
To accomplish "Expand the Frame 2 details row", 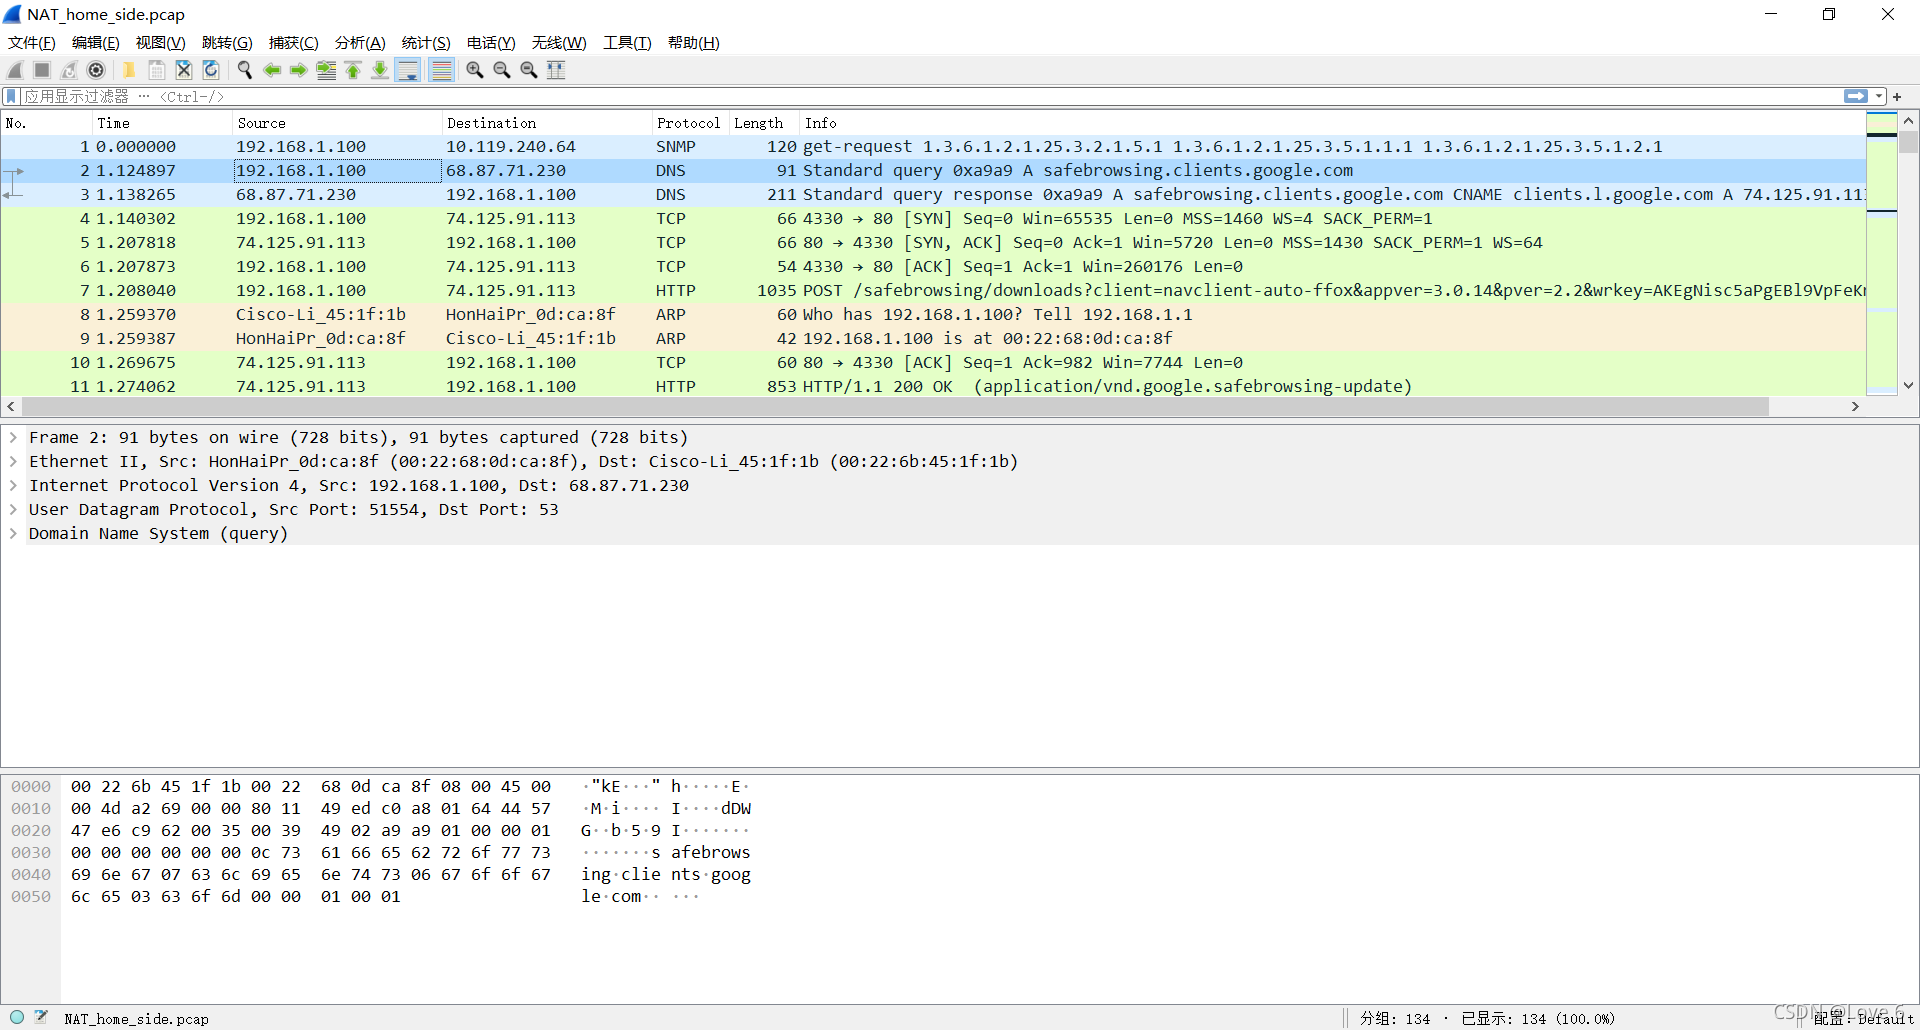I will (x=13, y=437).
